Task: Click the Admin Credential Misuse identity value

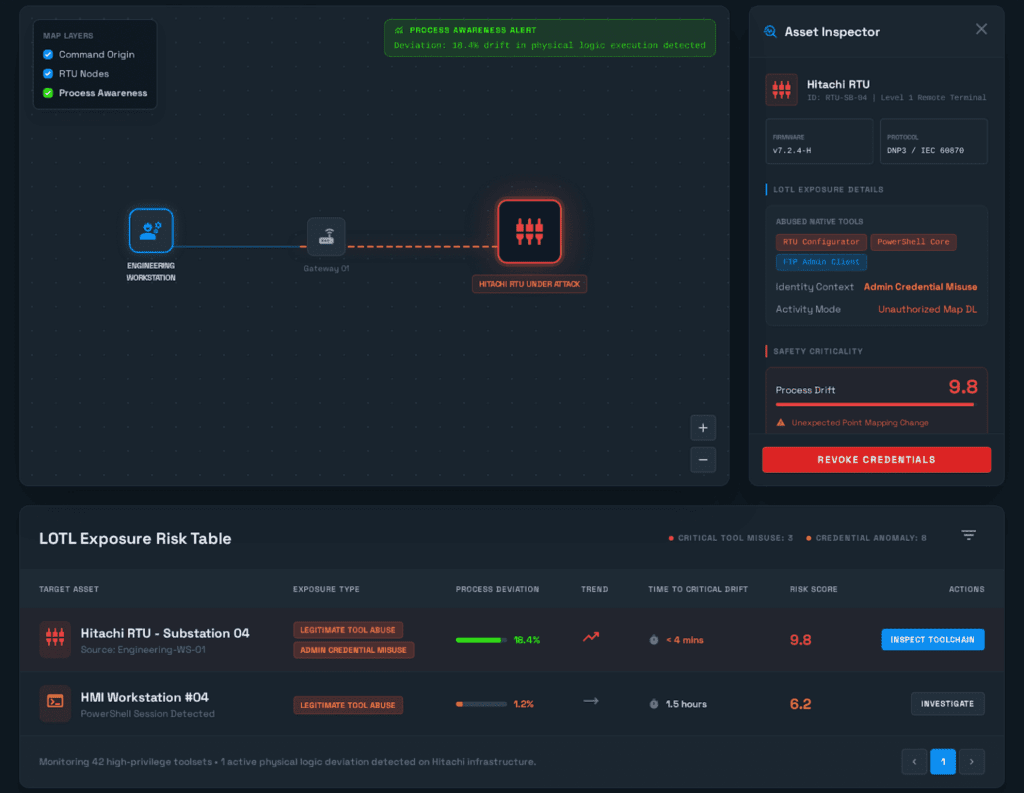Action: point(920,287)
